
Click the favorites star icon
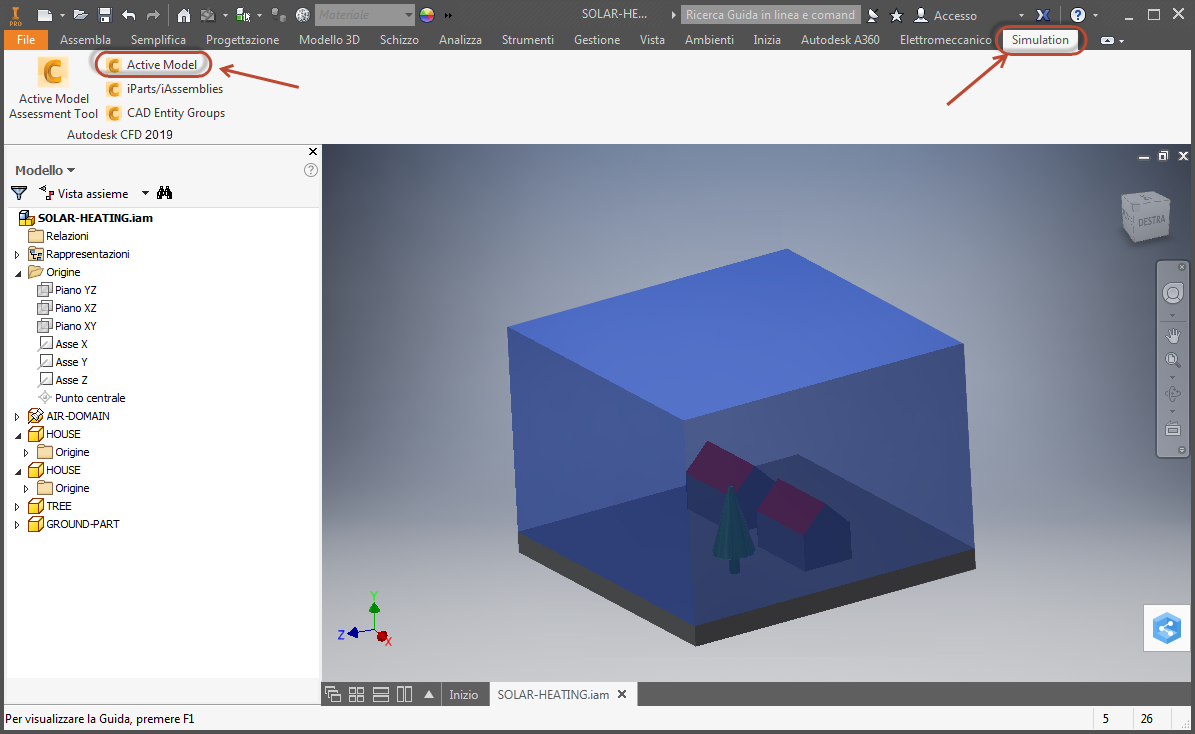(x=896, y=14)
